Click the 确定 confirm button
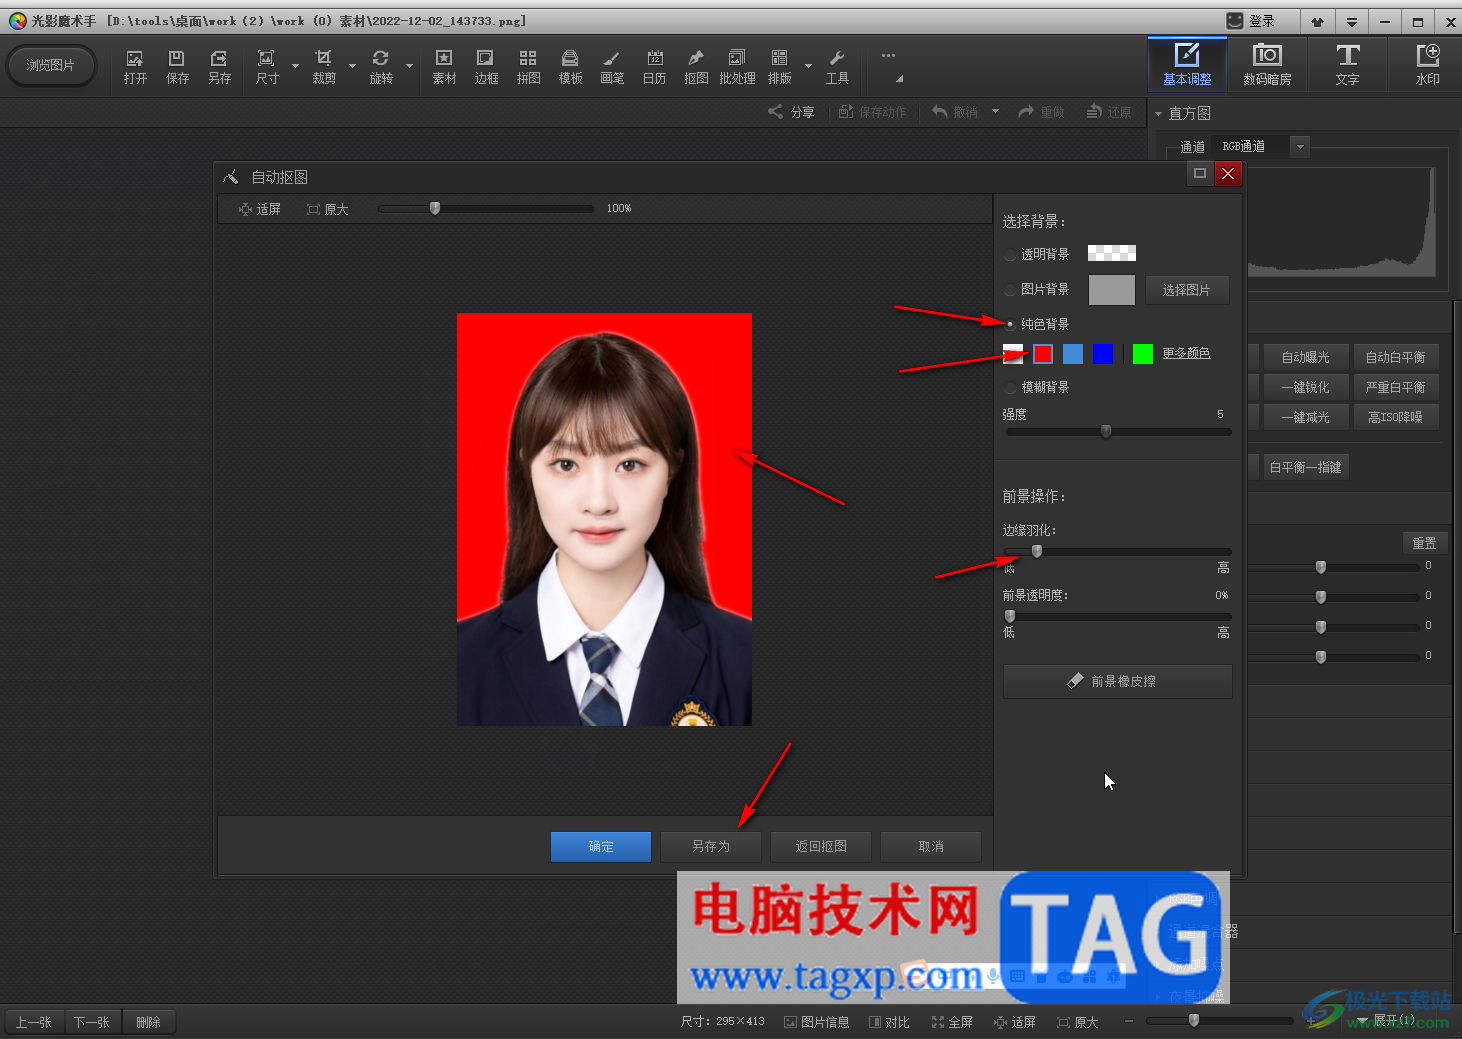The width and height of the screenshot is (1462, 1039). [601, 847]
